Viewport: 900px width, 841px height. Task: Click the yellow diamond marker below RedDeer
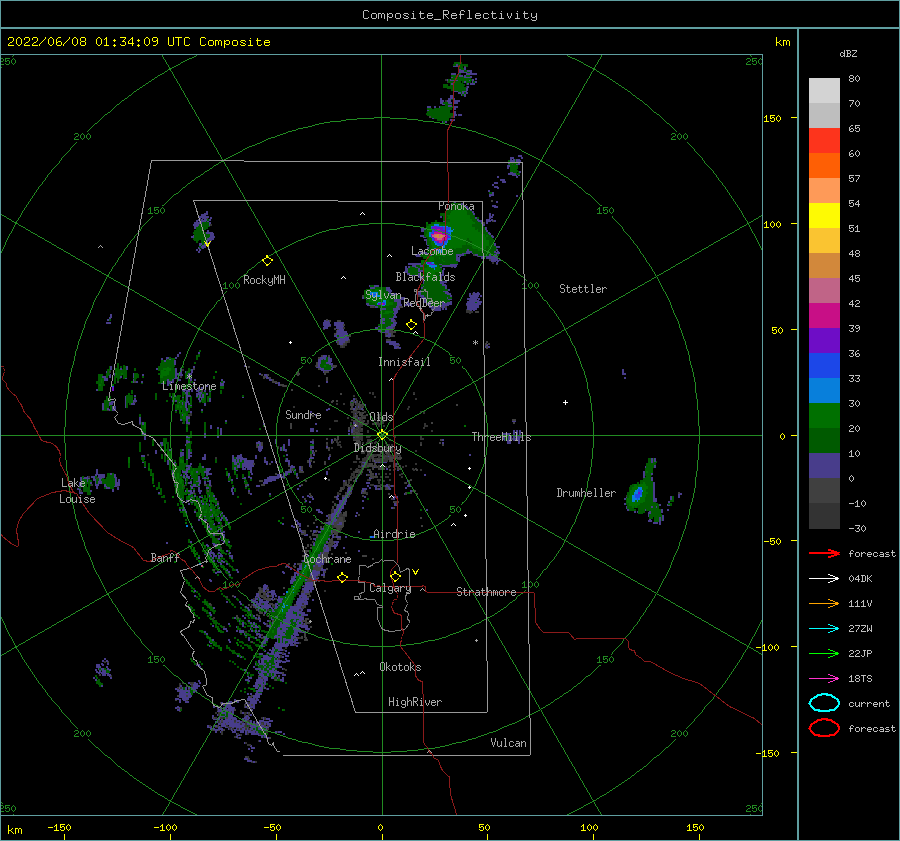pyautogui.click(x=412, y=325)
